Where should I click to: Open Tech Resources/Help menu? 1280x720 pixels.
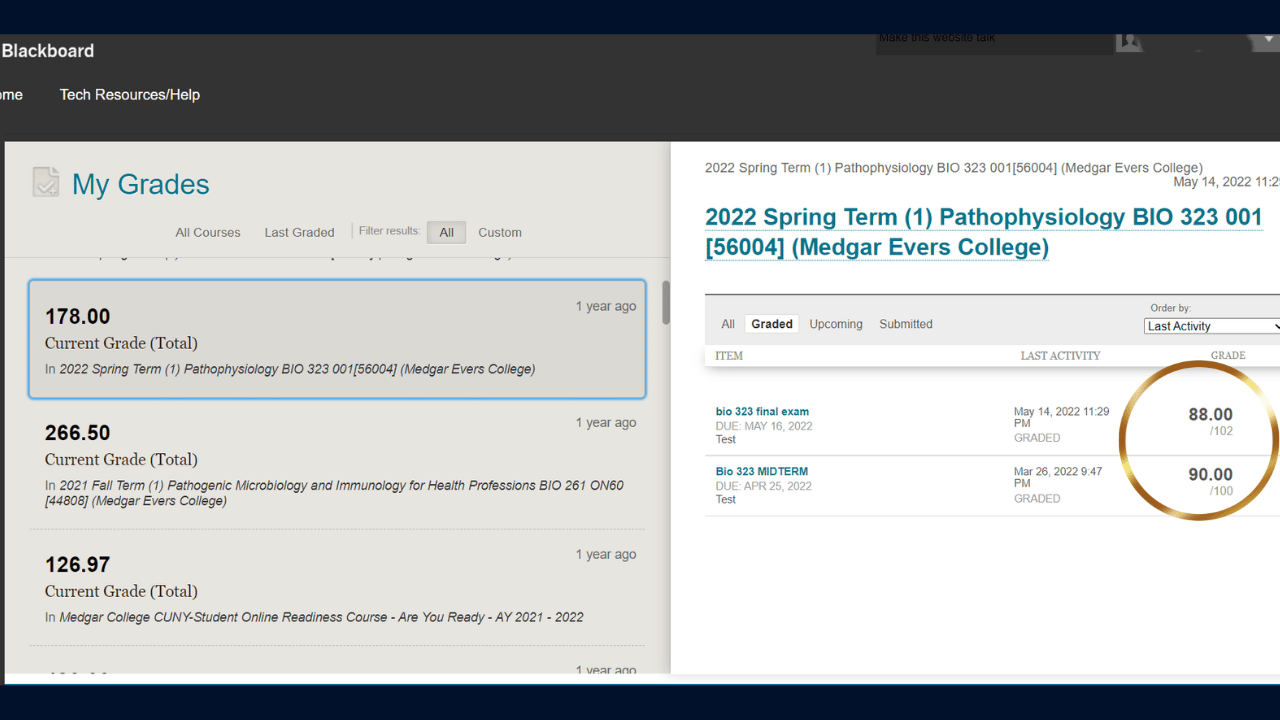click(x=130, y=95)
